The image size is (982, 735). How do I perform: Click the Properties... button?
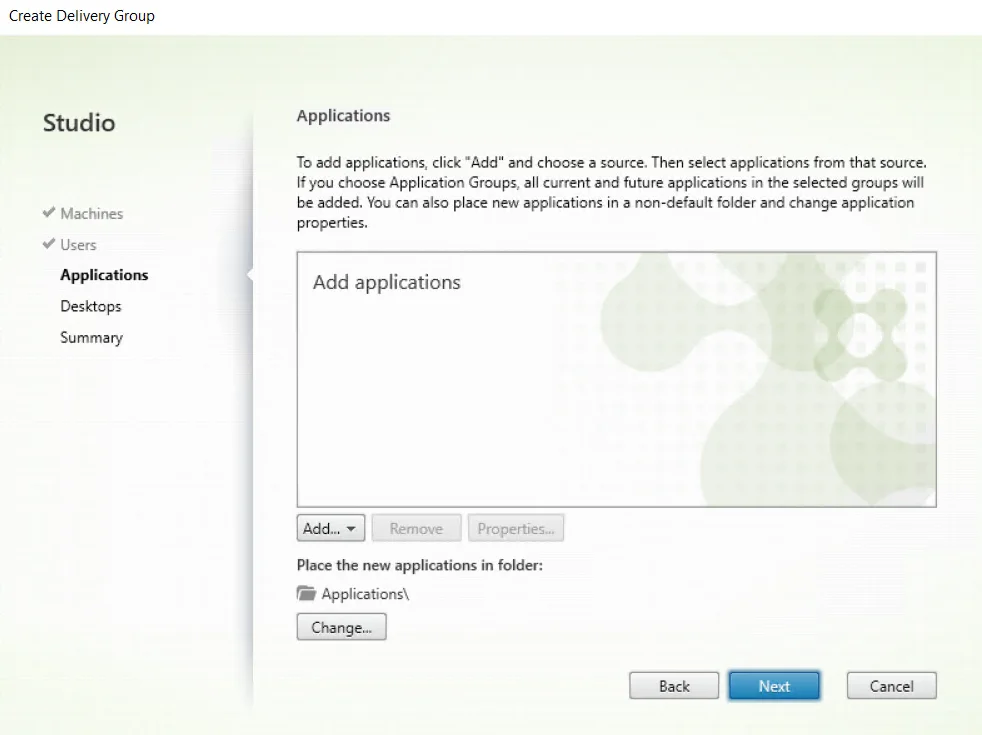coord(515,528)
